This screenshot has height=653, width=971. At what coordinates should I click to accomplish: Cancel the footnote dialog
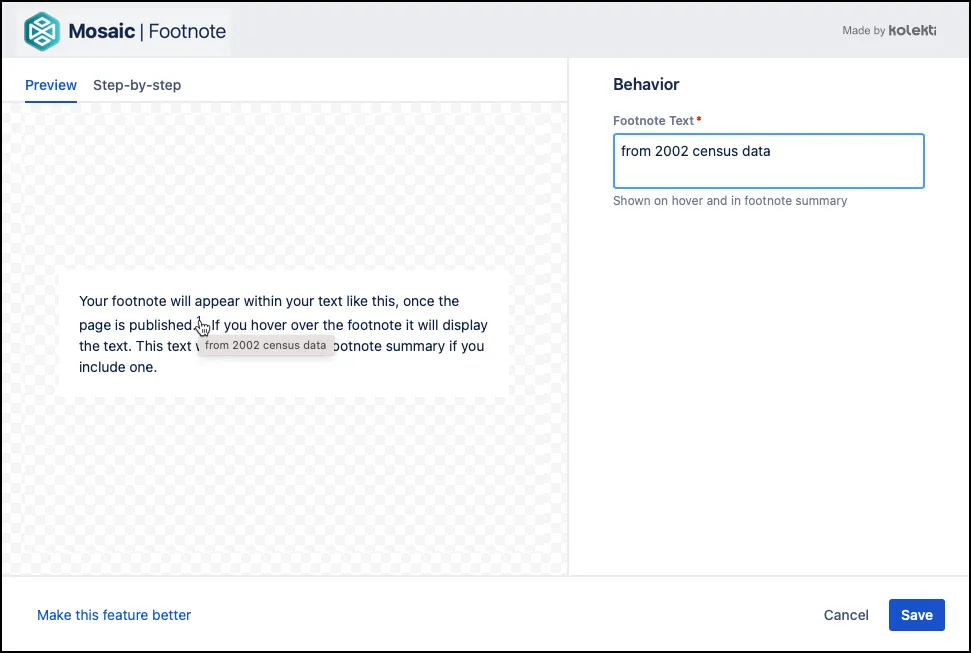click(x=846, y=615)
